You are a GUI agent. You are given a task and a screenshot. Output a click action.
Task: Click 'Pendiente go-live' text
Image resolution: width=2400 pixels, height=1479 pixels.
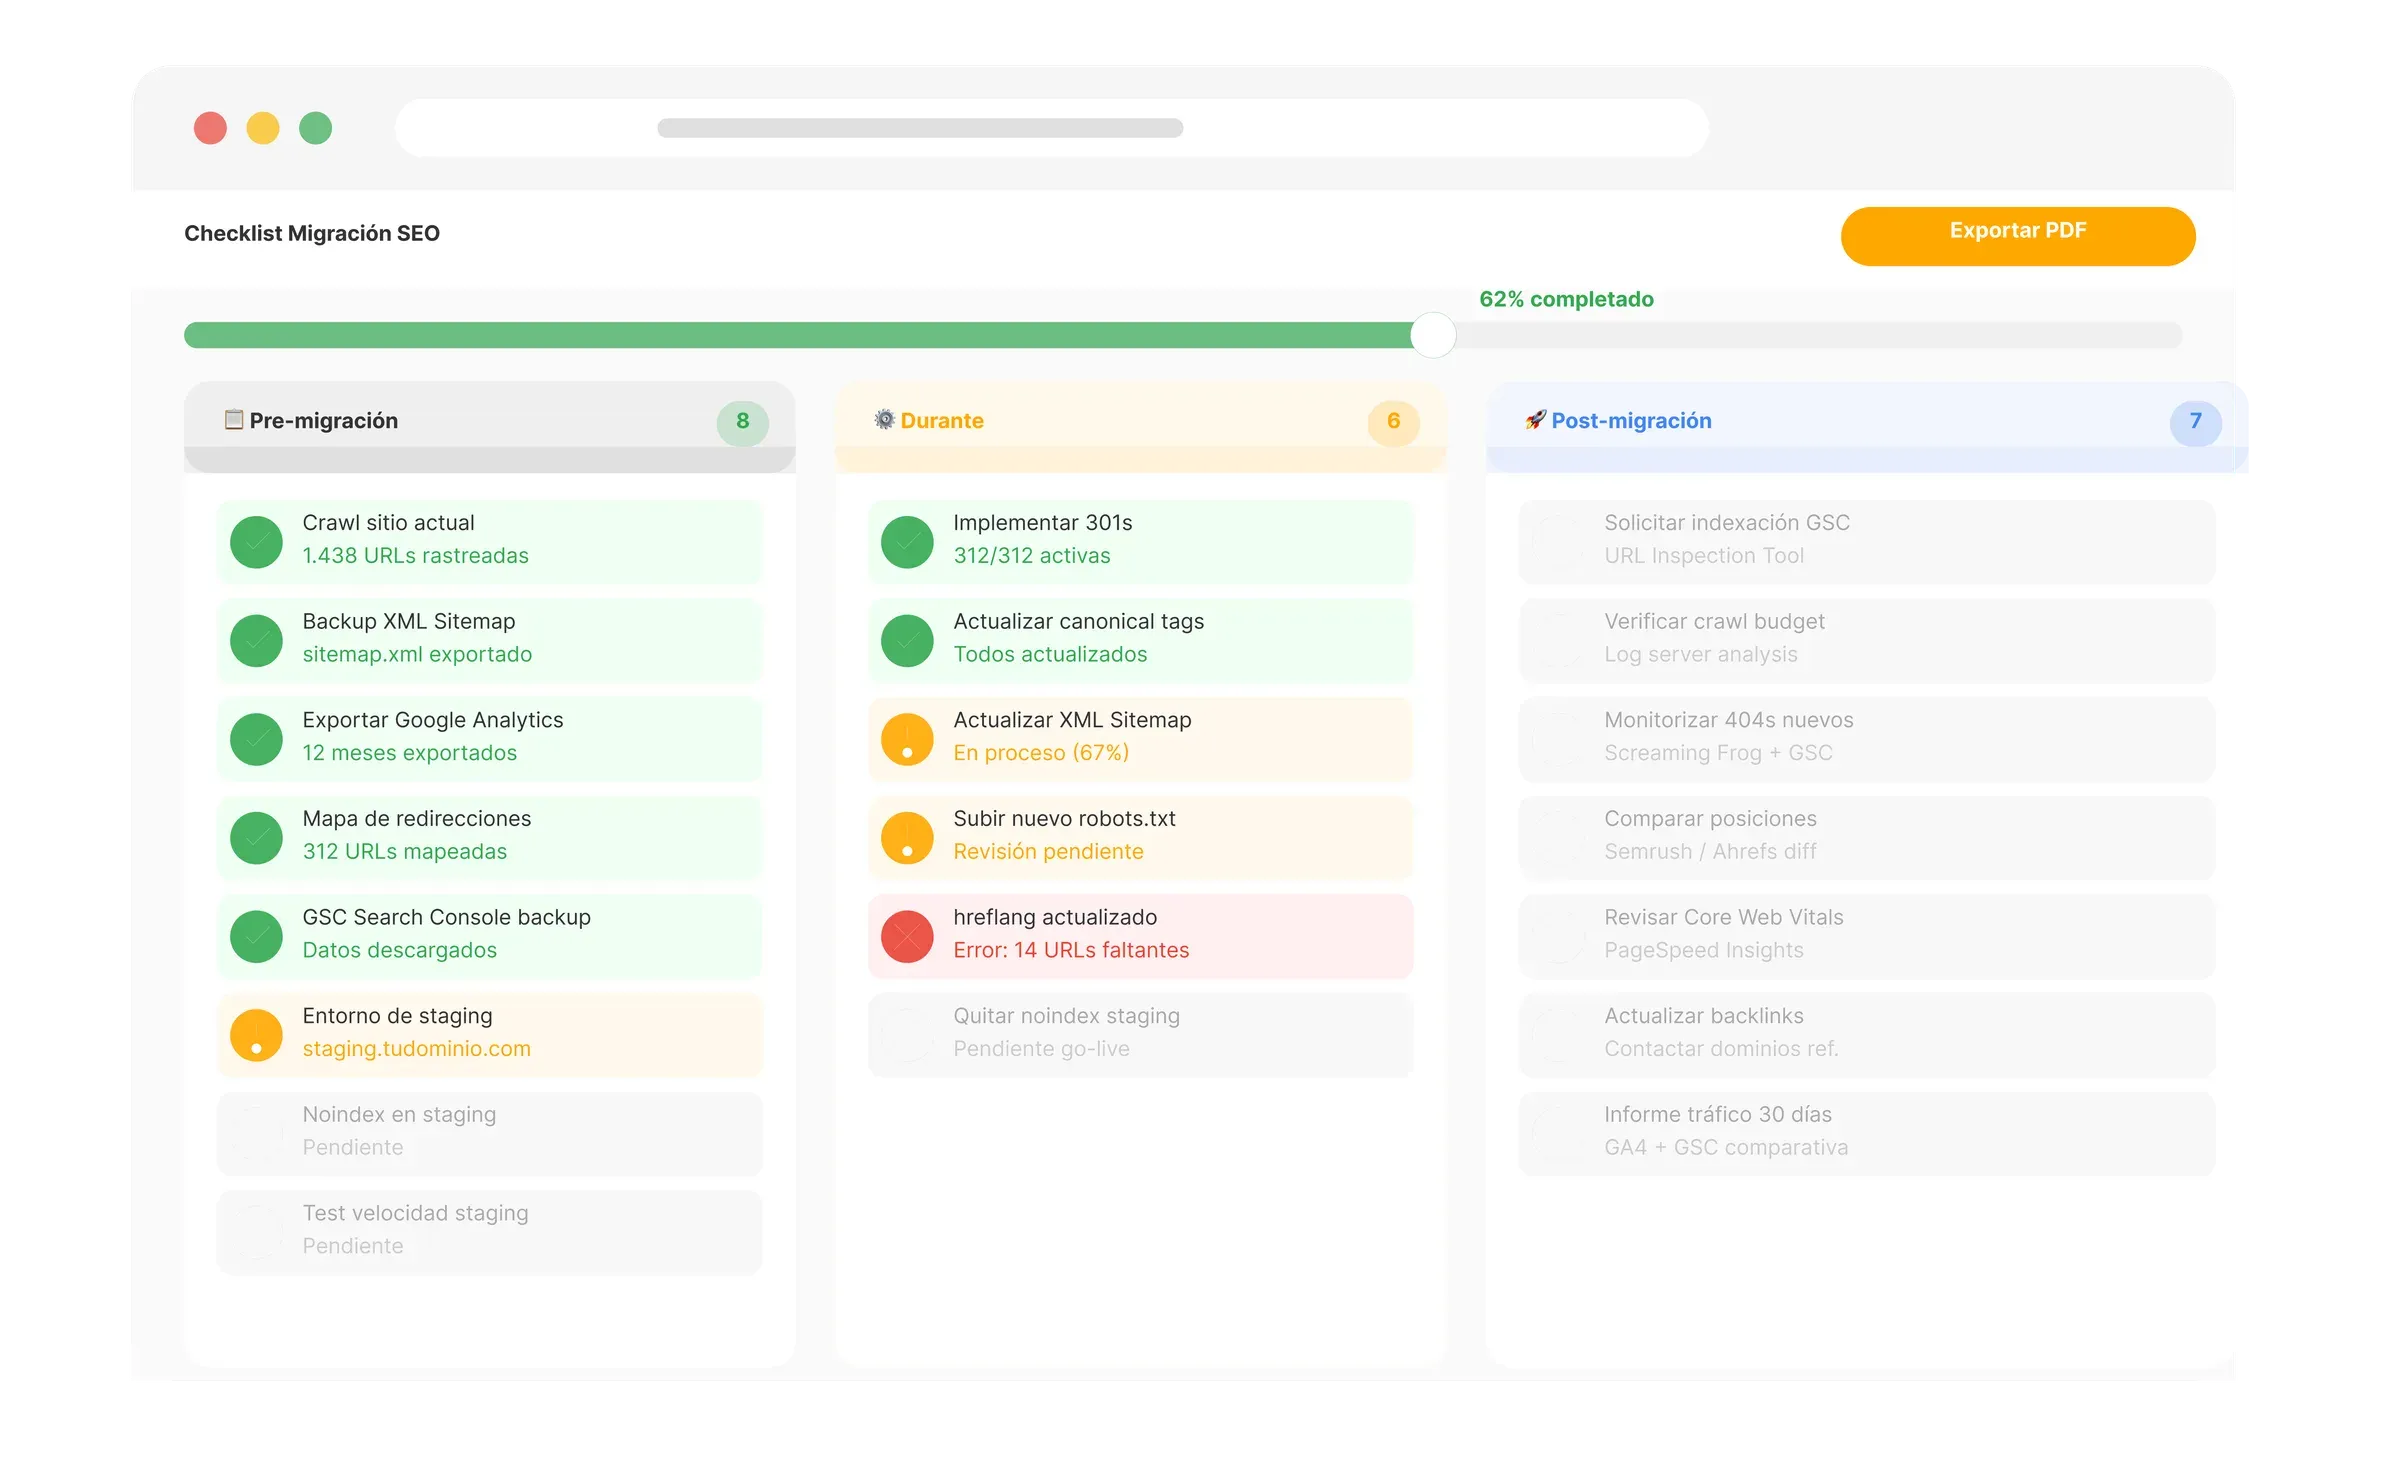pyautogui.click(x=1041, y=1049)
